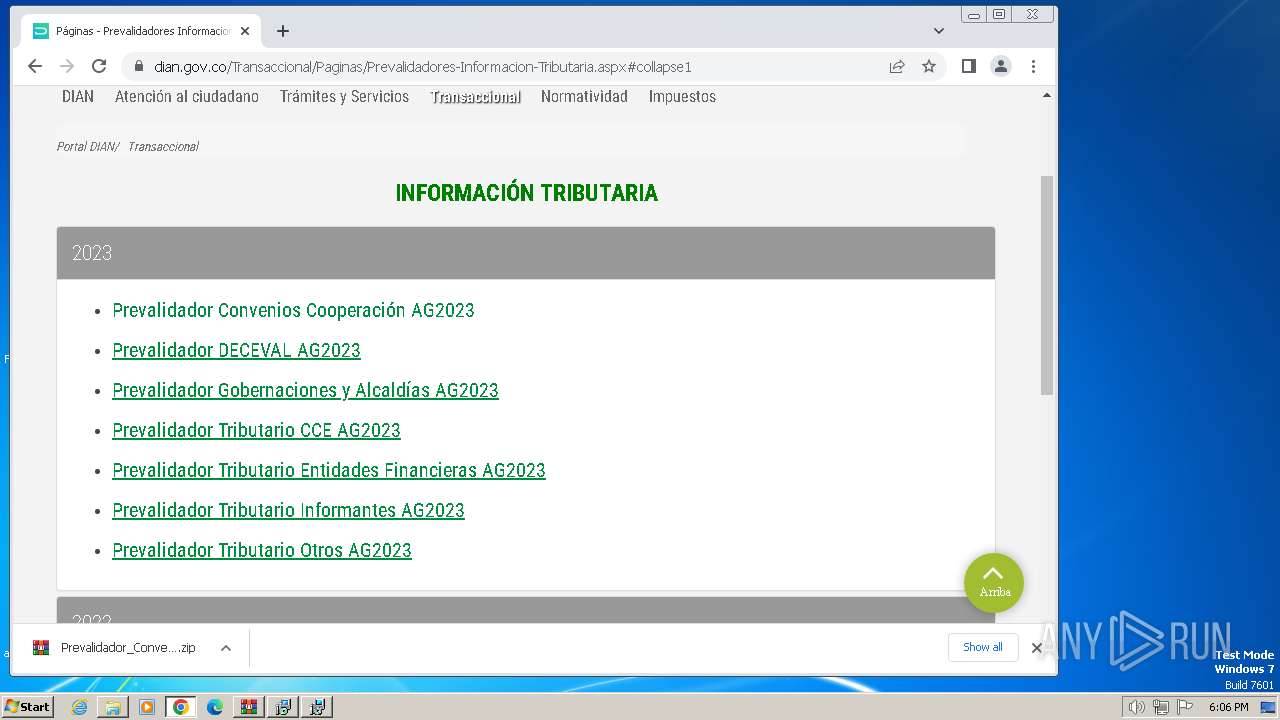Follow the Transaccional breadcrumb link
Screen dimensions: 1280x720
click(163, 146)
